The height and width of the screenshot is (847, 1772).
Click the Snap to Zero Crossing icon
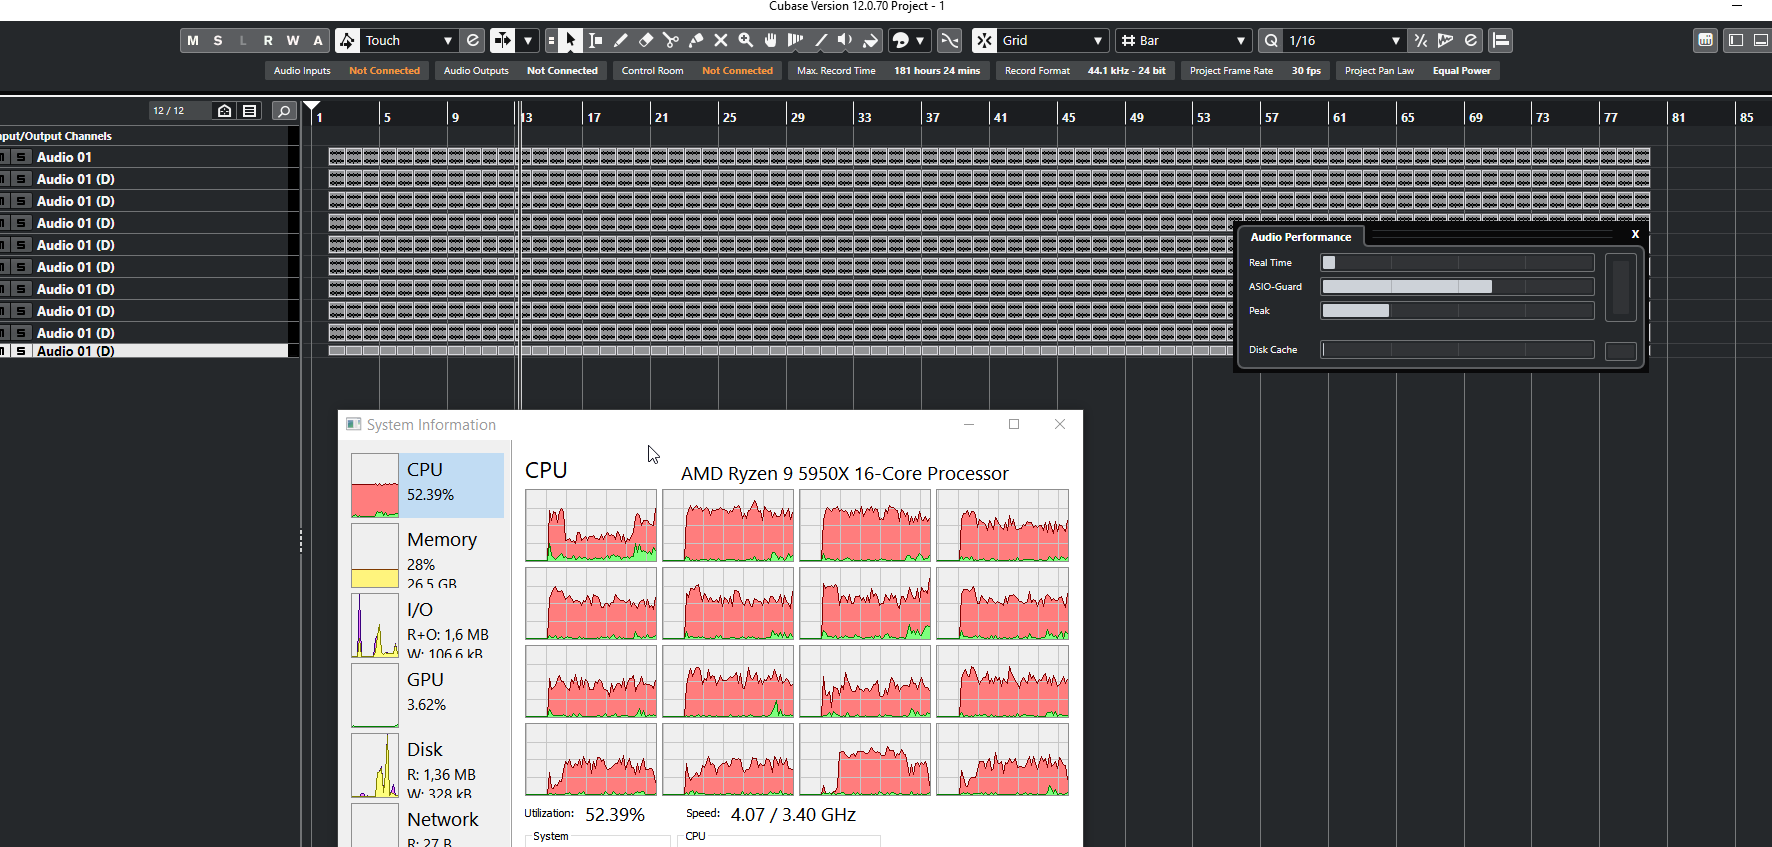pyautogui.click(x=950, y=40)
